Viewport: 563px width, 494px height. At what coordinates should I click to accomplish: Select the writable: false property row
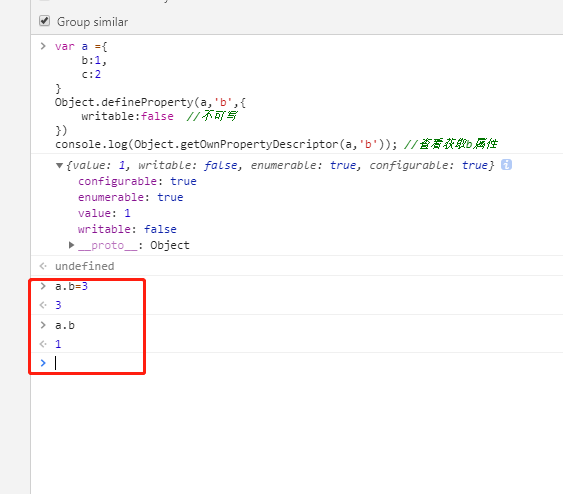point(127,229)
